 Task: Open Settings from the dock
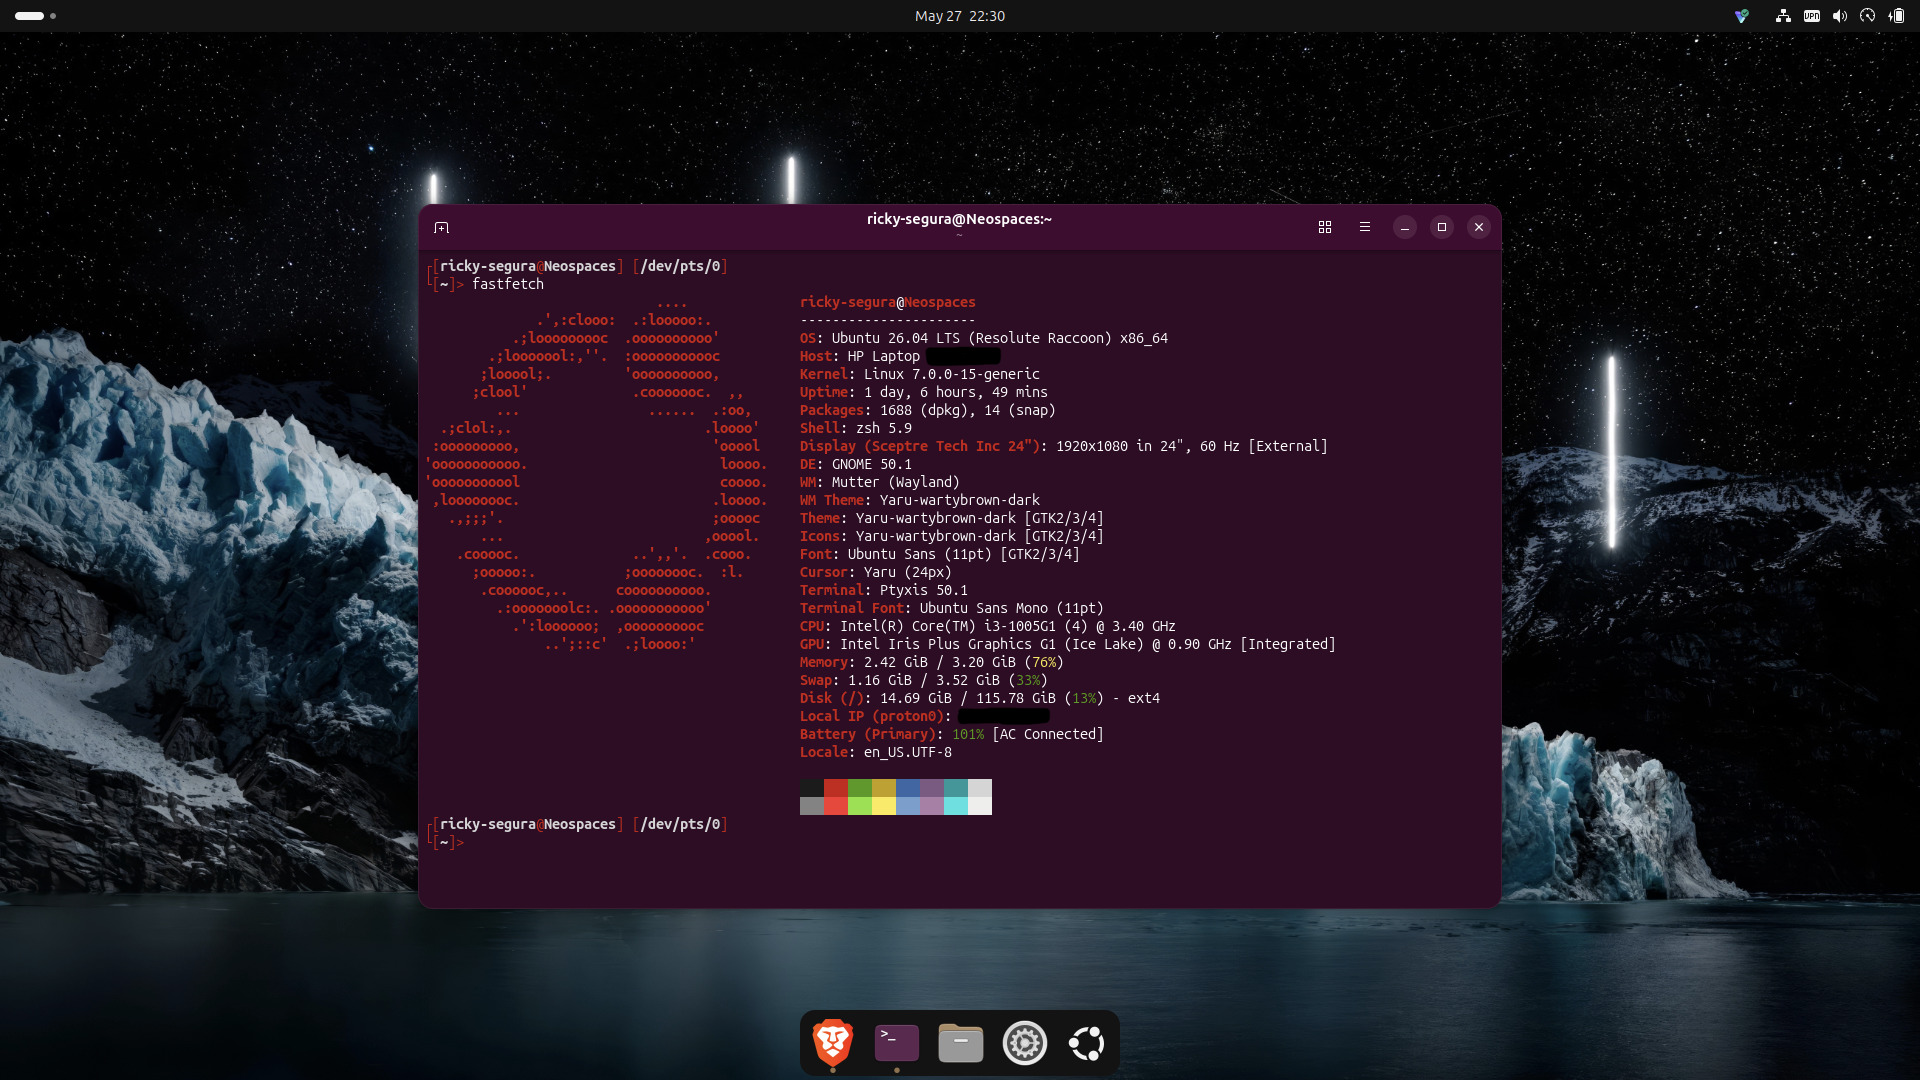click(x=1025, y=1043)
